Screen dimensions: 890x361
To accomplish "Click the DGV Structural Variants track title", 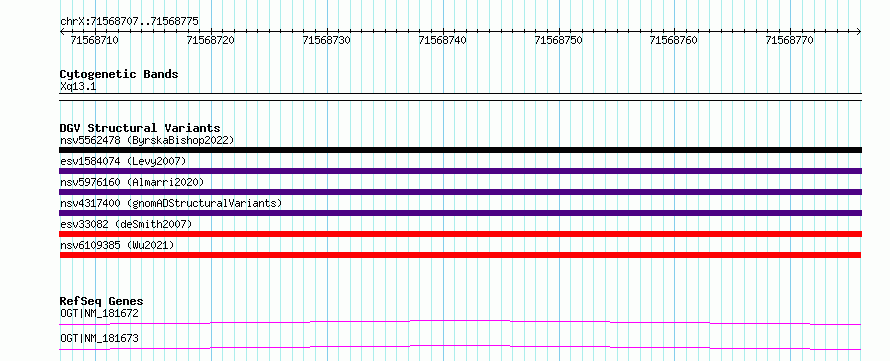I will tap(140, 128).
